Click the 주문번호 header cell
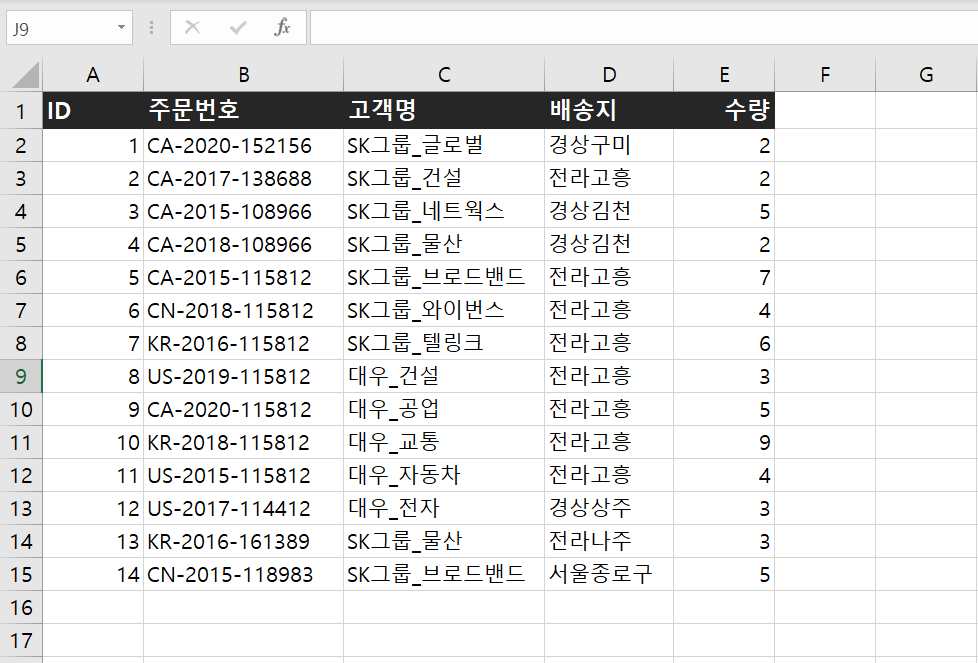Image resolution: width=978 pixels, height=663 pixels. coord(244,110)
